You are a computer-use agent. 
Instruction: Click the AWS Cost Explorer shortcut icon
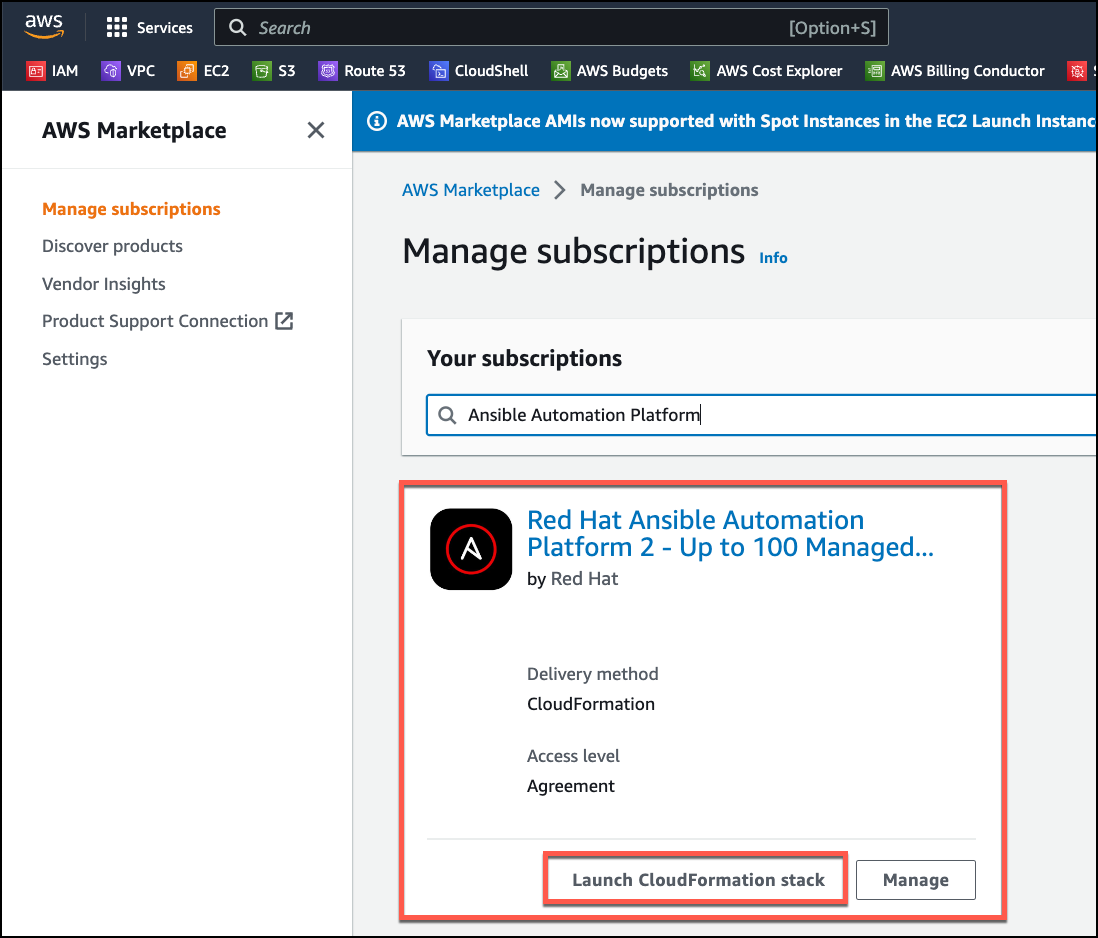click(x=700, y=71)
